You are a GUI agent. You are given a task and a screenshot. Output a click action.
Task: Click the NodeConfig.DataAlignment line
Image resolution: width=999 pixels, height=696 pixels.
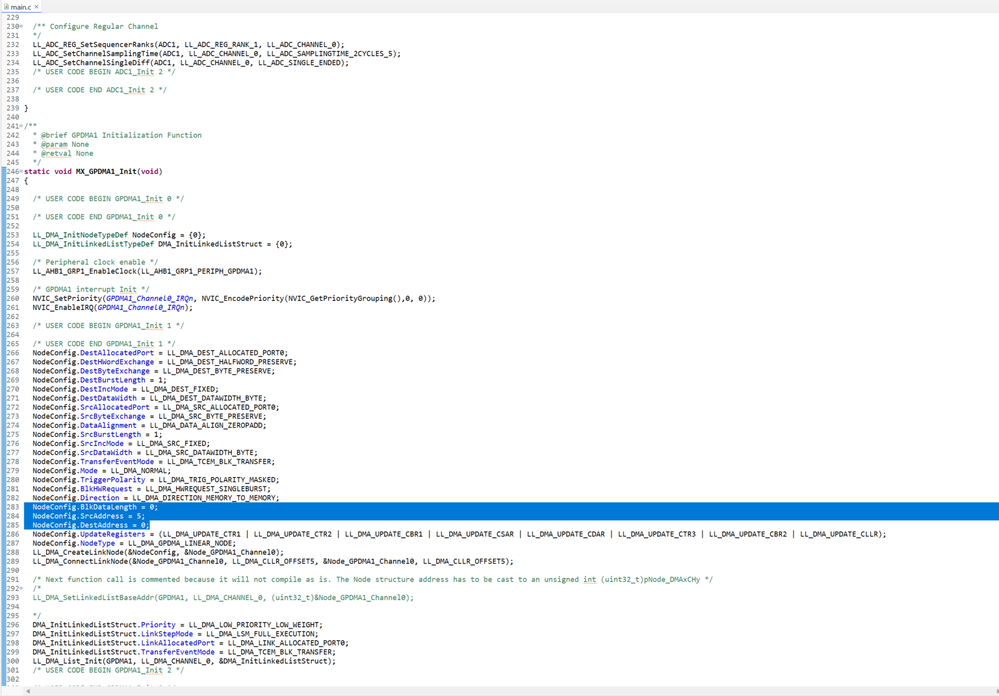[x=150, y=425]
